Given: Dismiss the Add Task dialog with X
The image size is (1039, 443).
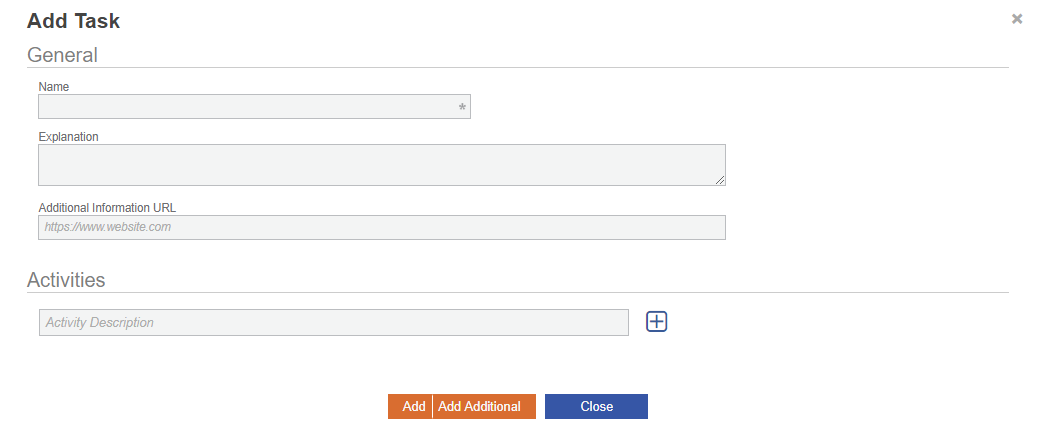Looking at the screenshot, I should coord(1017,19).
